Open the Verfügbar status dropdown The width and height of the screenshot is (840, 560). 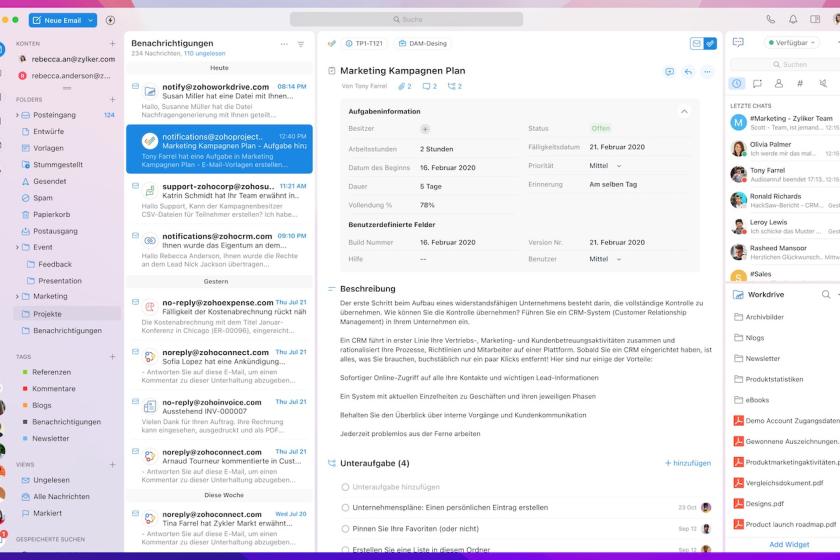[x=792, y=42]
